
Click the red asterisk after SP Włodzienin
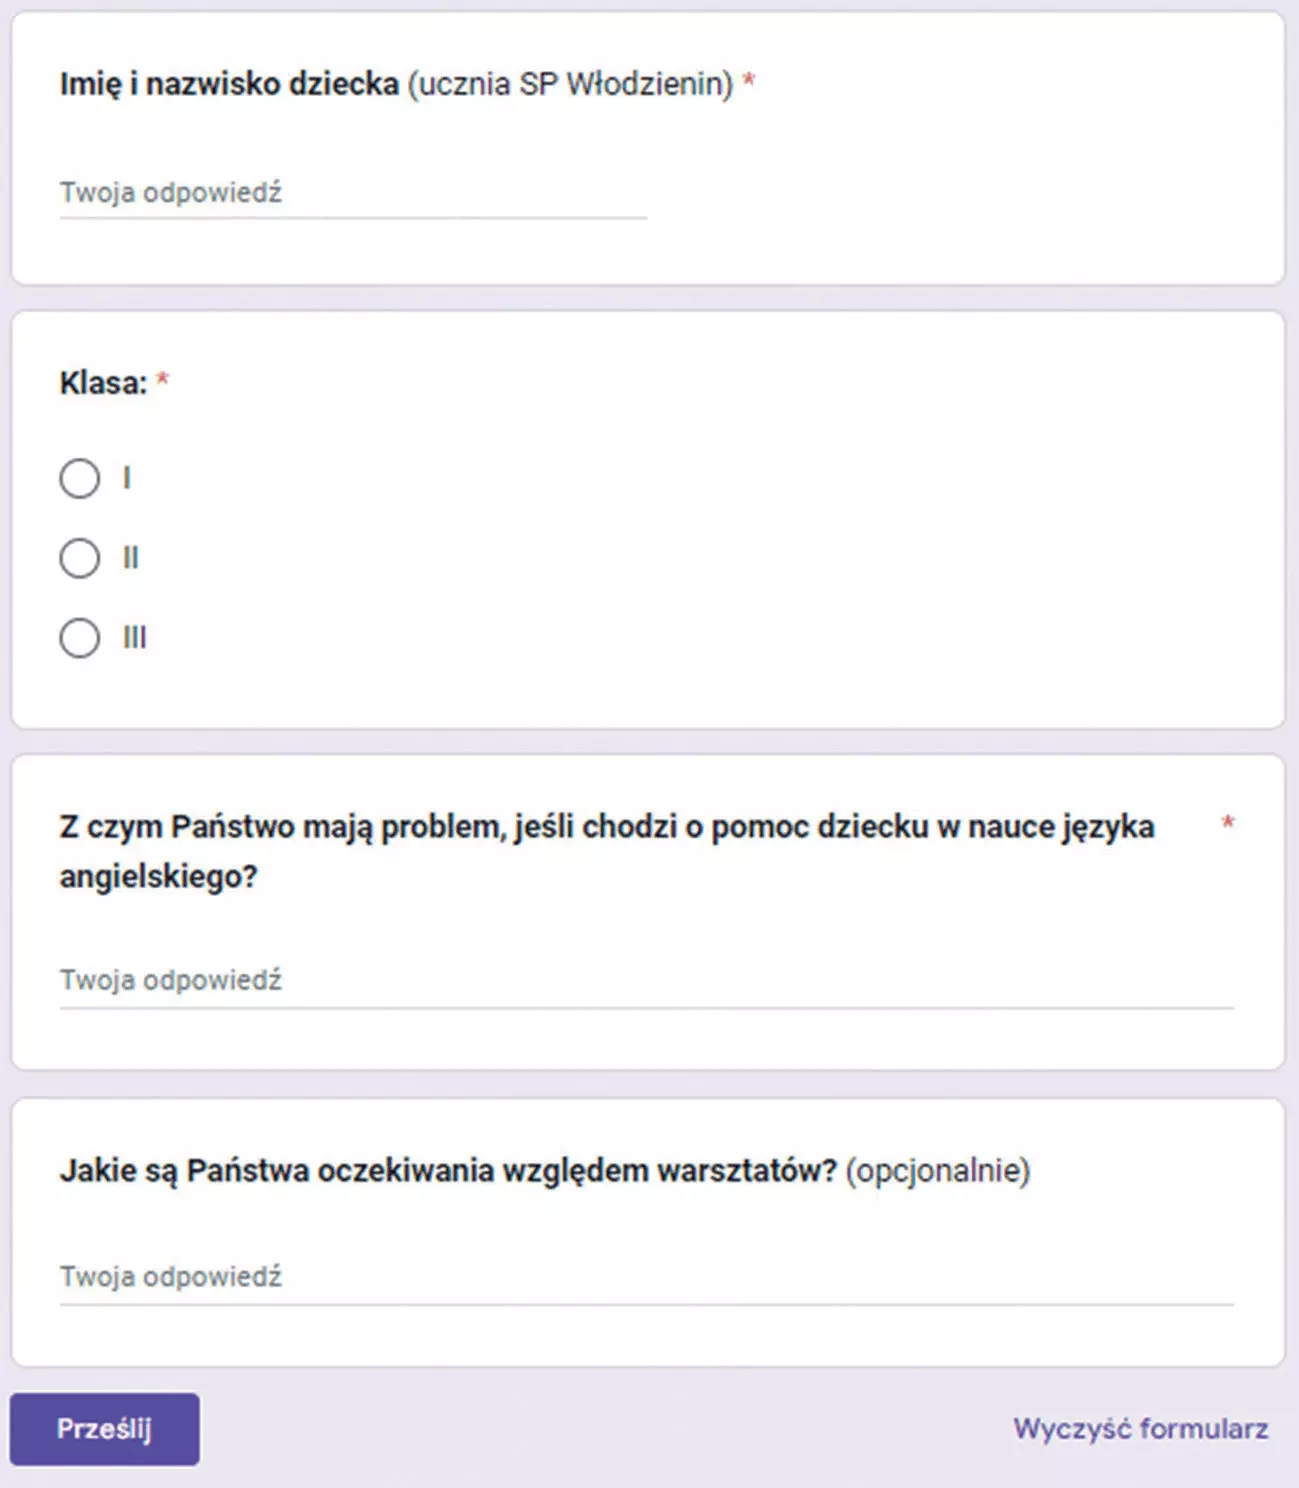(748, 81)
